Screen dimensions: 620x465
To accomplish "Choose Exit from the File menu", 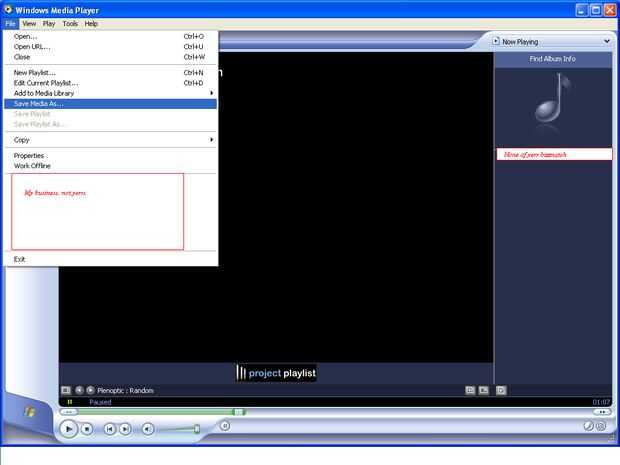I will (111, 259).
